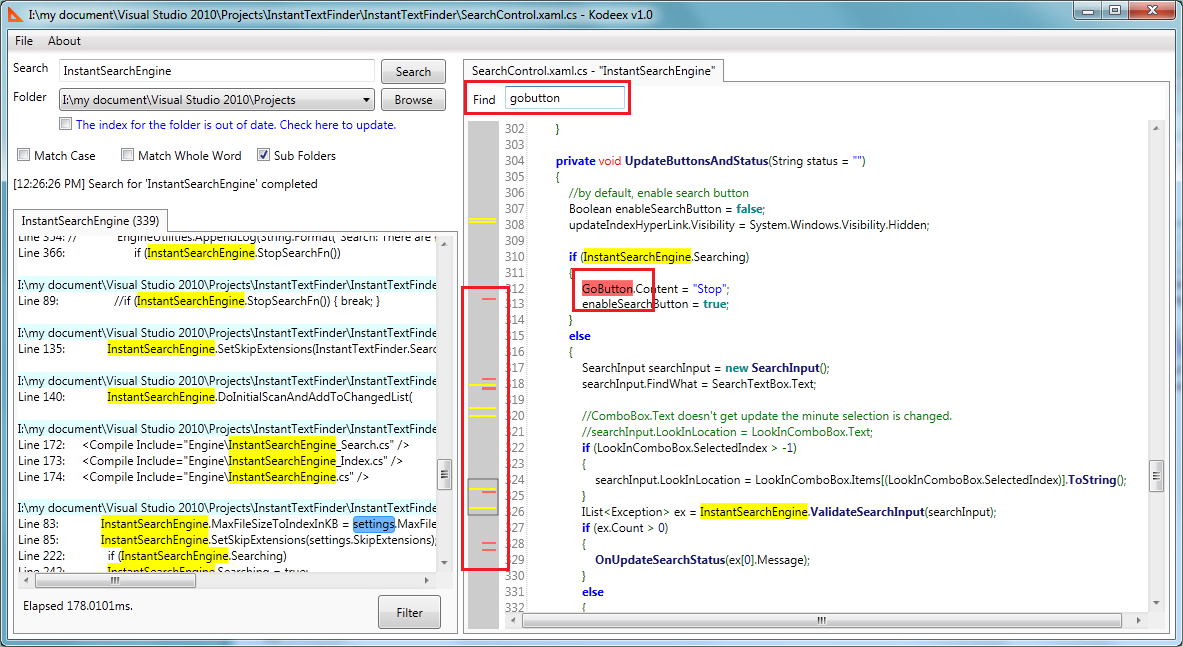Viewport: 1183px width, 647px height.
Task: Click the code editor's scroll down arrow
Action: (1156, 603)
